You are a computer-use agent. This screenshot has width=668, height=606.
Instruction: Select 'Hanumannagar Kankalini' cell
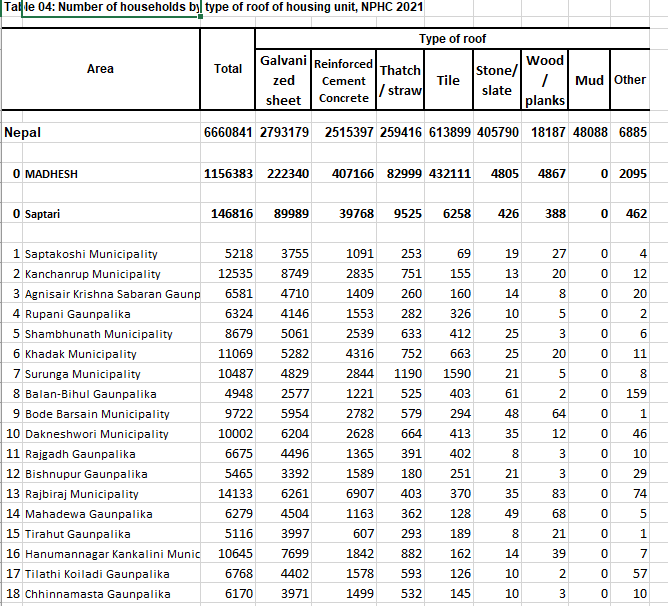coord(111,554)
